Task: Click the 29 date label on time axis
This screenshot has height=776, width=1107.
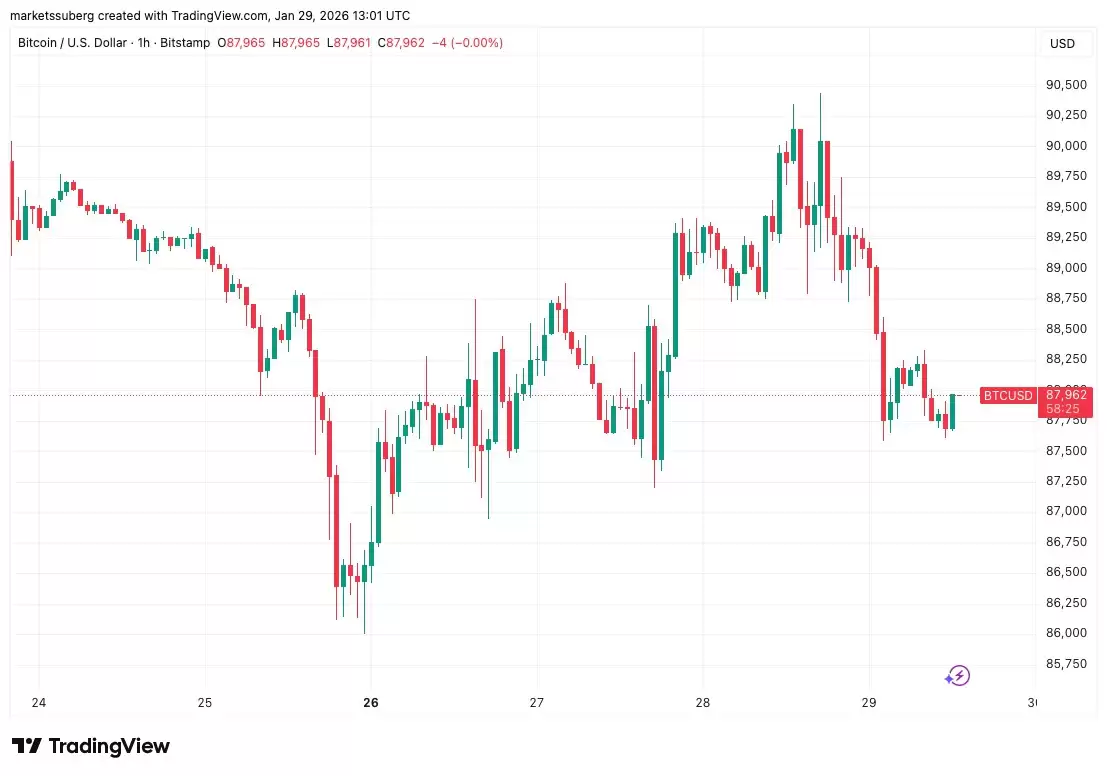Action: [x=869, y=702]
